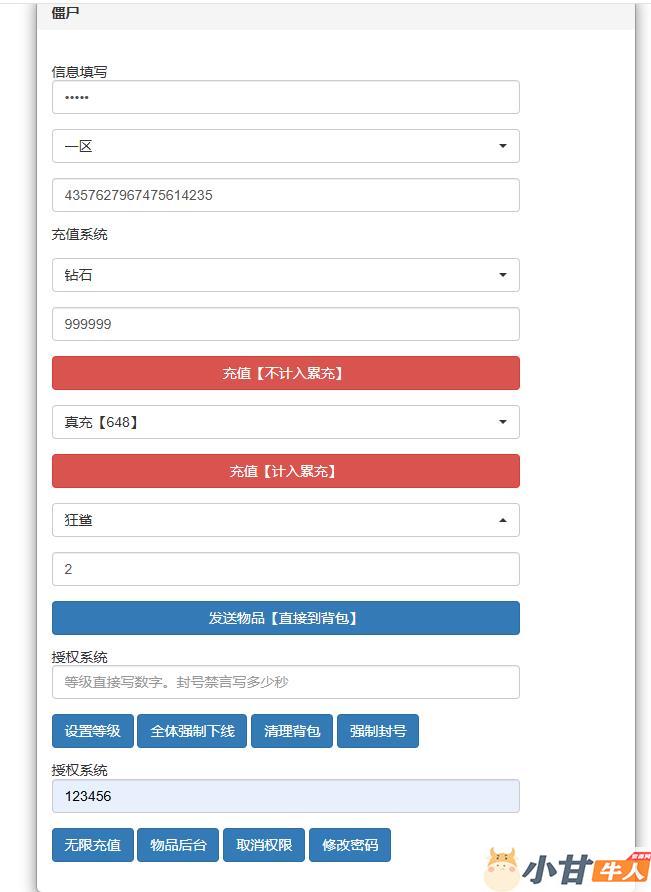Open the 真充【648】 dropdown

(285, 422)
